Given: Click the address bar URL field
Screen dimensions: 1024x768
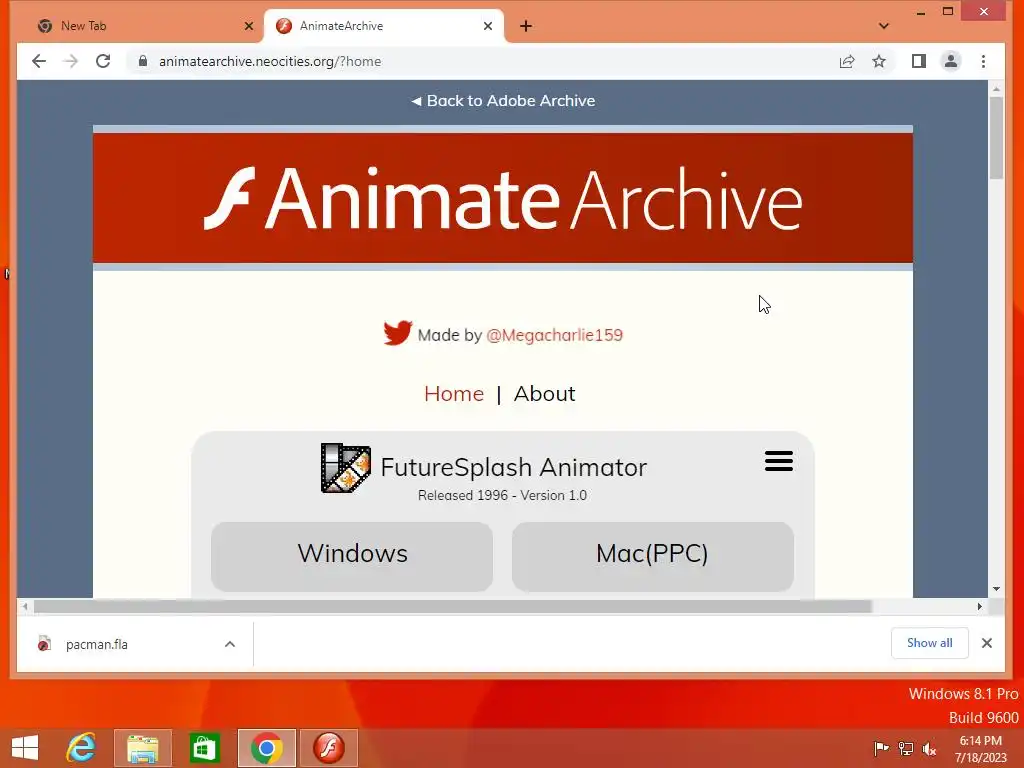Looking at the screenshot, I should pyautogui.click(x=483, y=61).
